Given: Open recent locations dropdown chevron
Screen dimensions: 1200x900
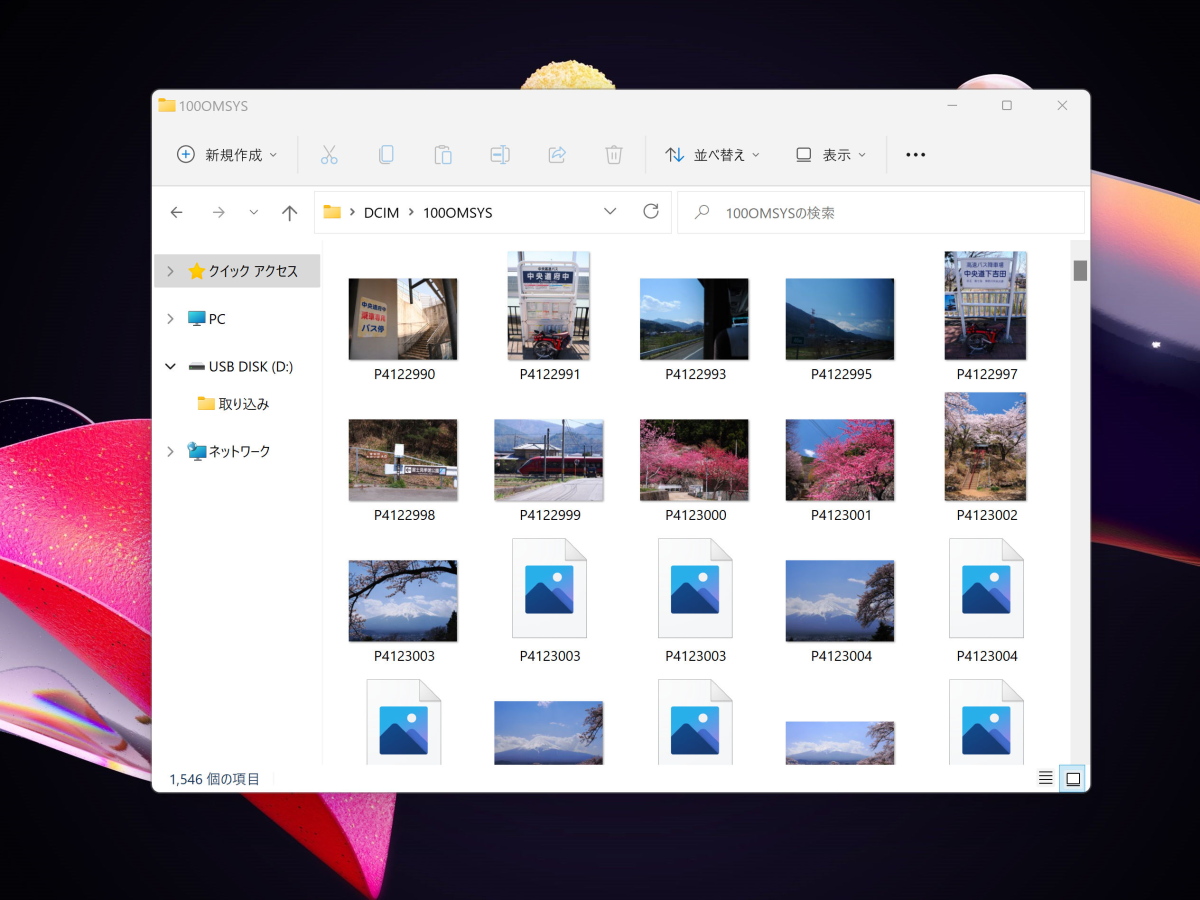Looking at the screenshot, I should tap(253, 212).
